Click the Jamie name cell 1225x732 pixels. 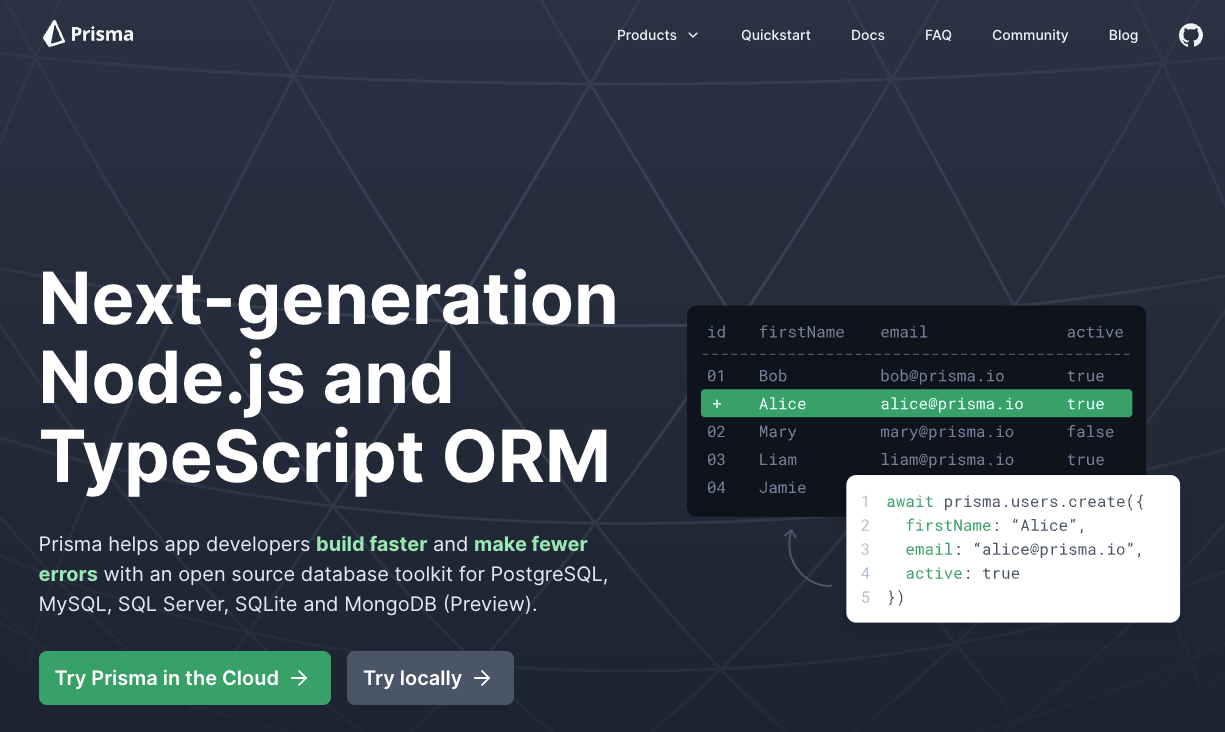tap(782, 488)
